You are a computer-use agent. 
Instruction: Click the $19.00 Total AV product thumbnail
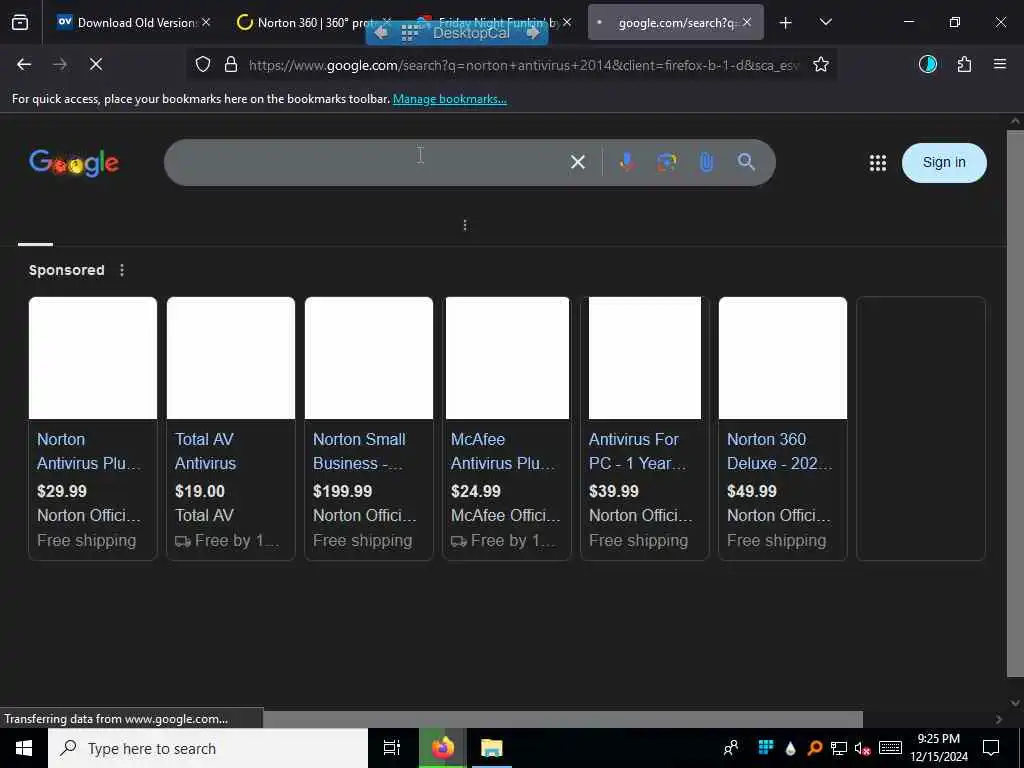(231, 358)
